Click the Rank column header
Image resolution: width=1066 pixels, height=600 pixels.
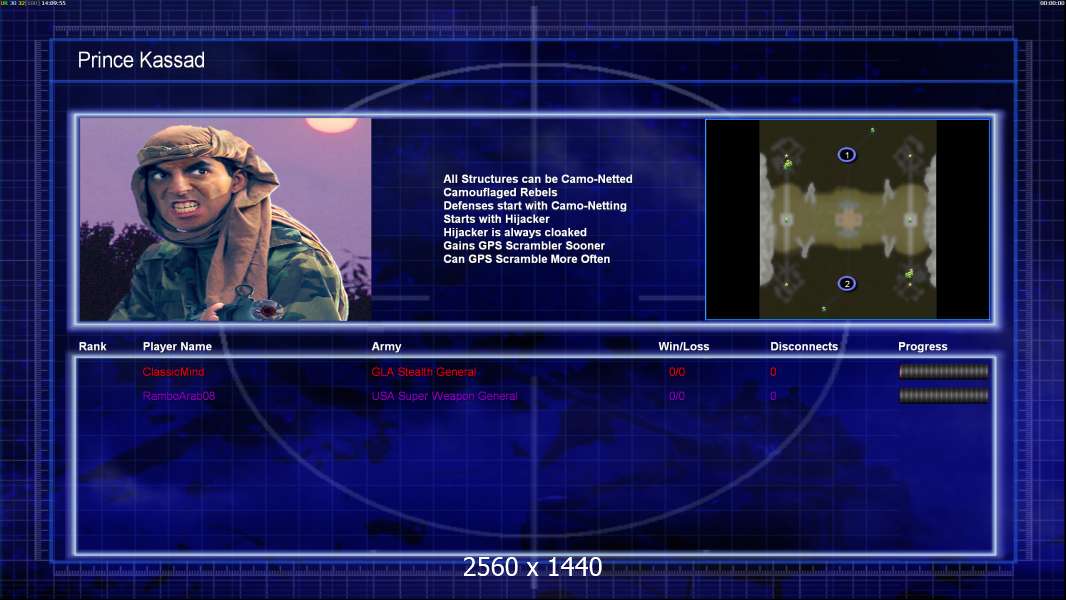(92, 347)
